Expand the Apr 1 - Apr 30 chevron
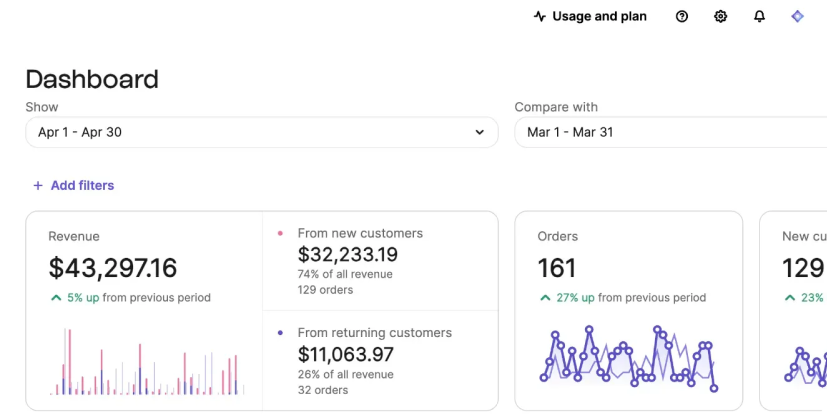The height and width of the screenshot is (420, 827). point(479,132)
